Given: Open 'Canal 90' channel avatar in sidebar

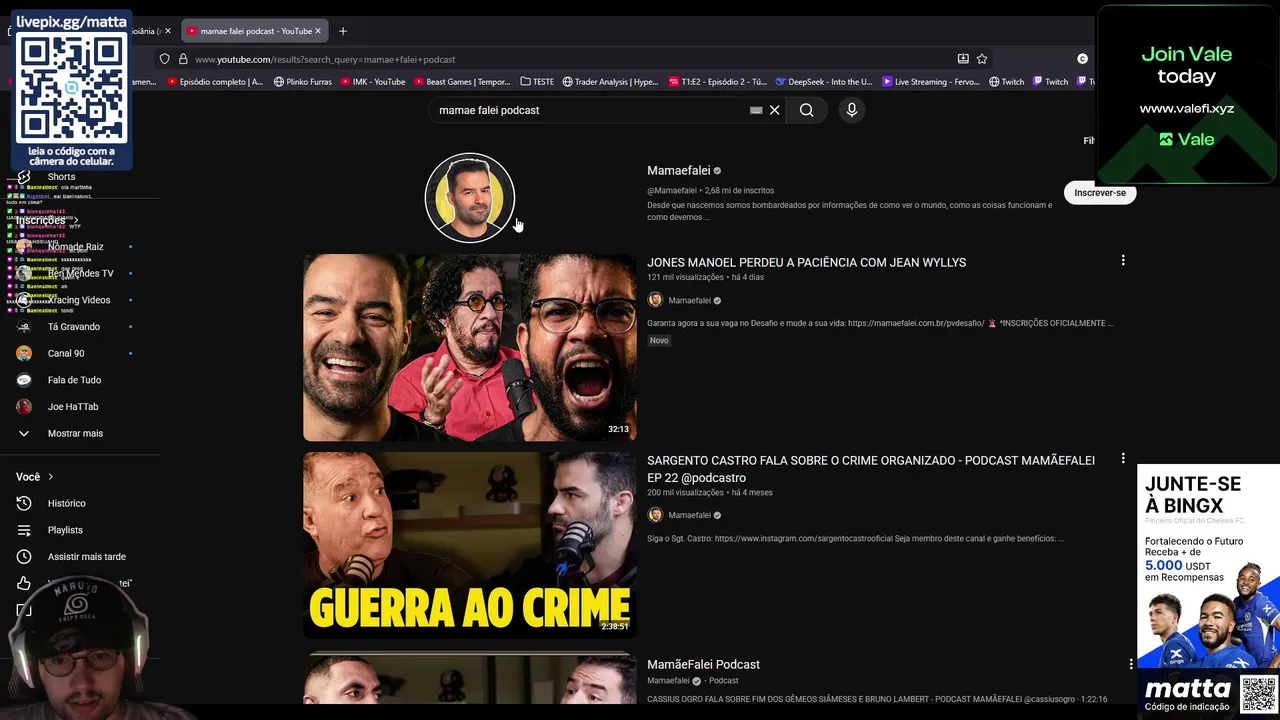Looking at the screenshot, I should [24, 353].
